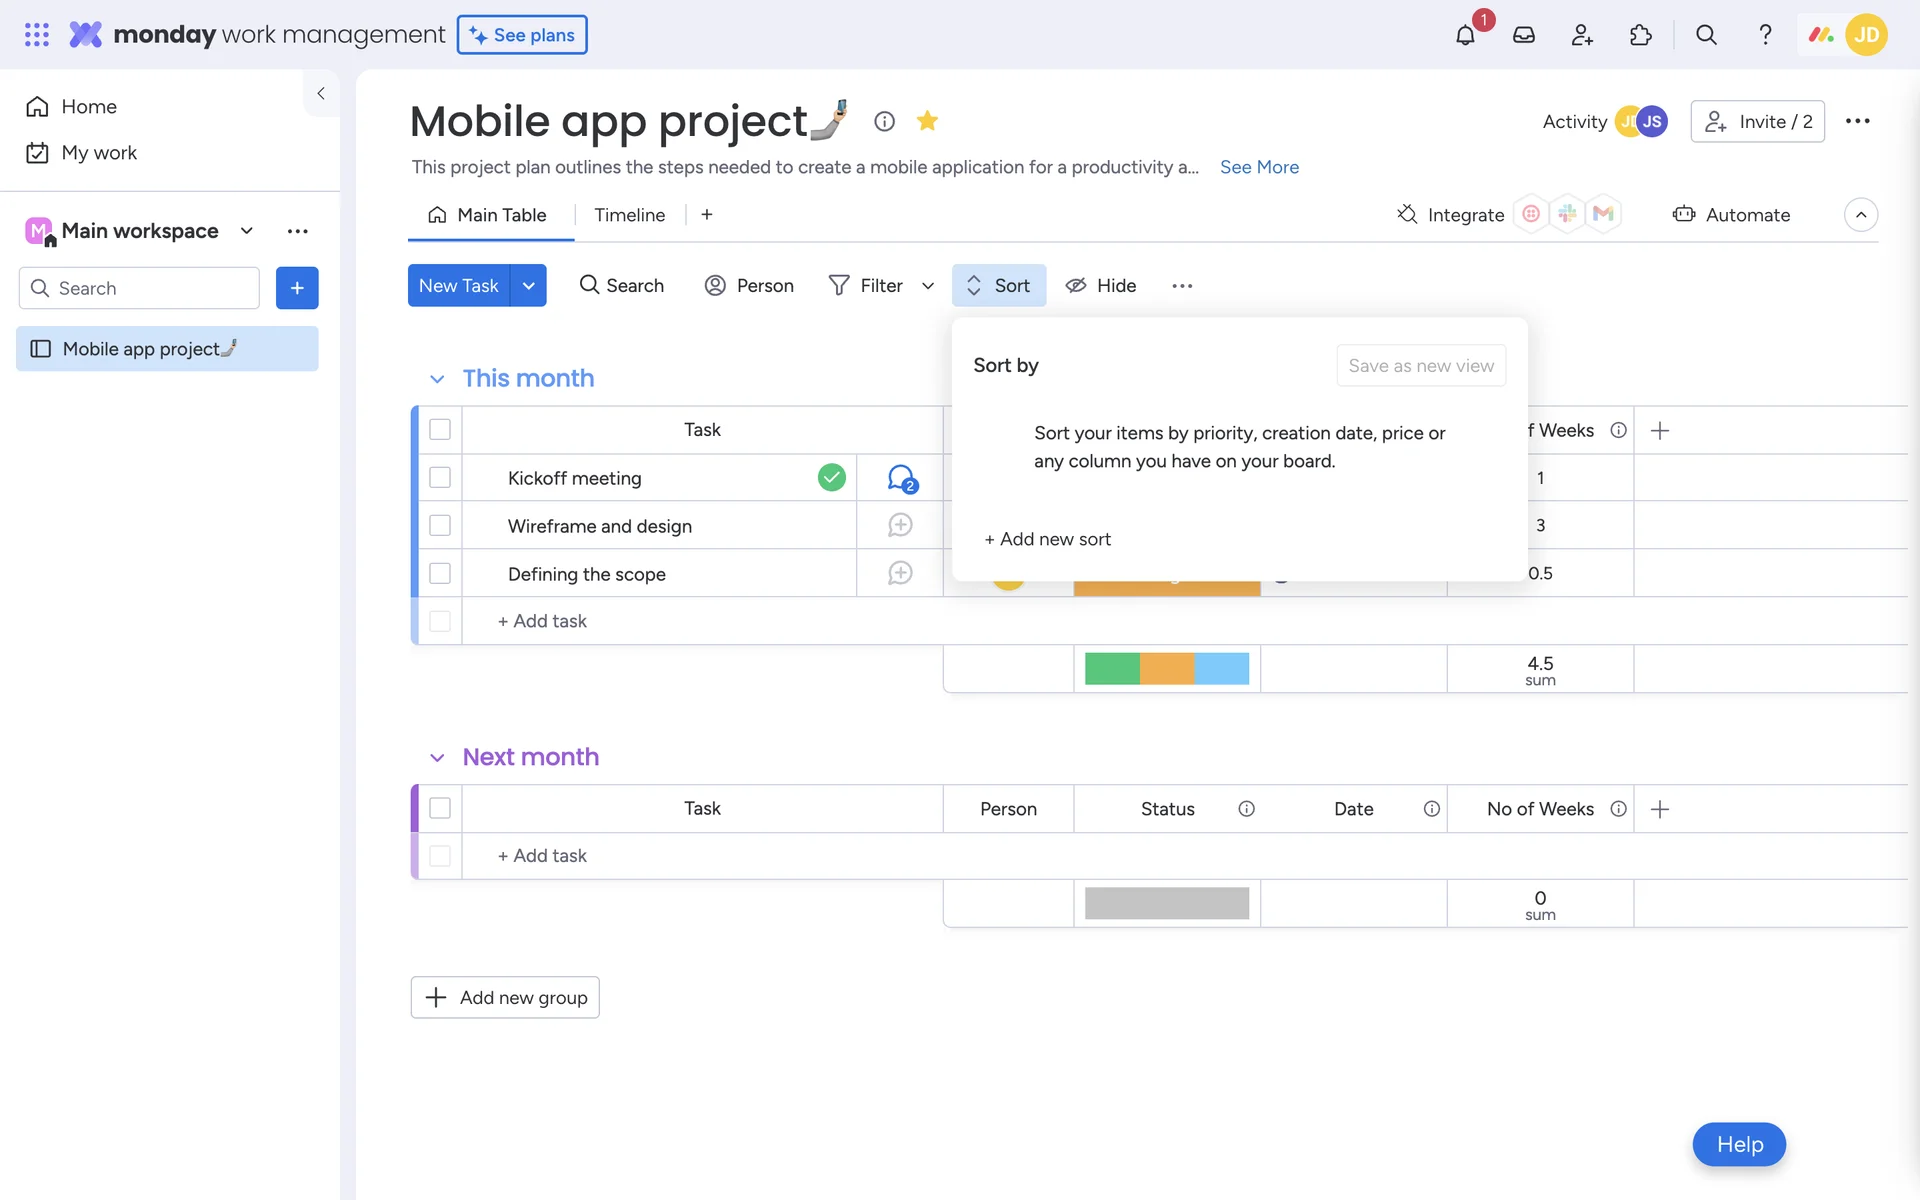Expand the Main workspace dropdown

(x=246, y=231)
